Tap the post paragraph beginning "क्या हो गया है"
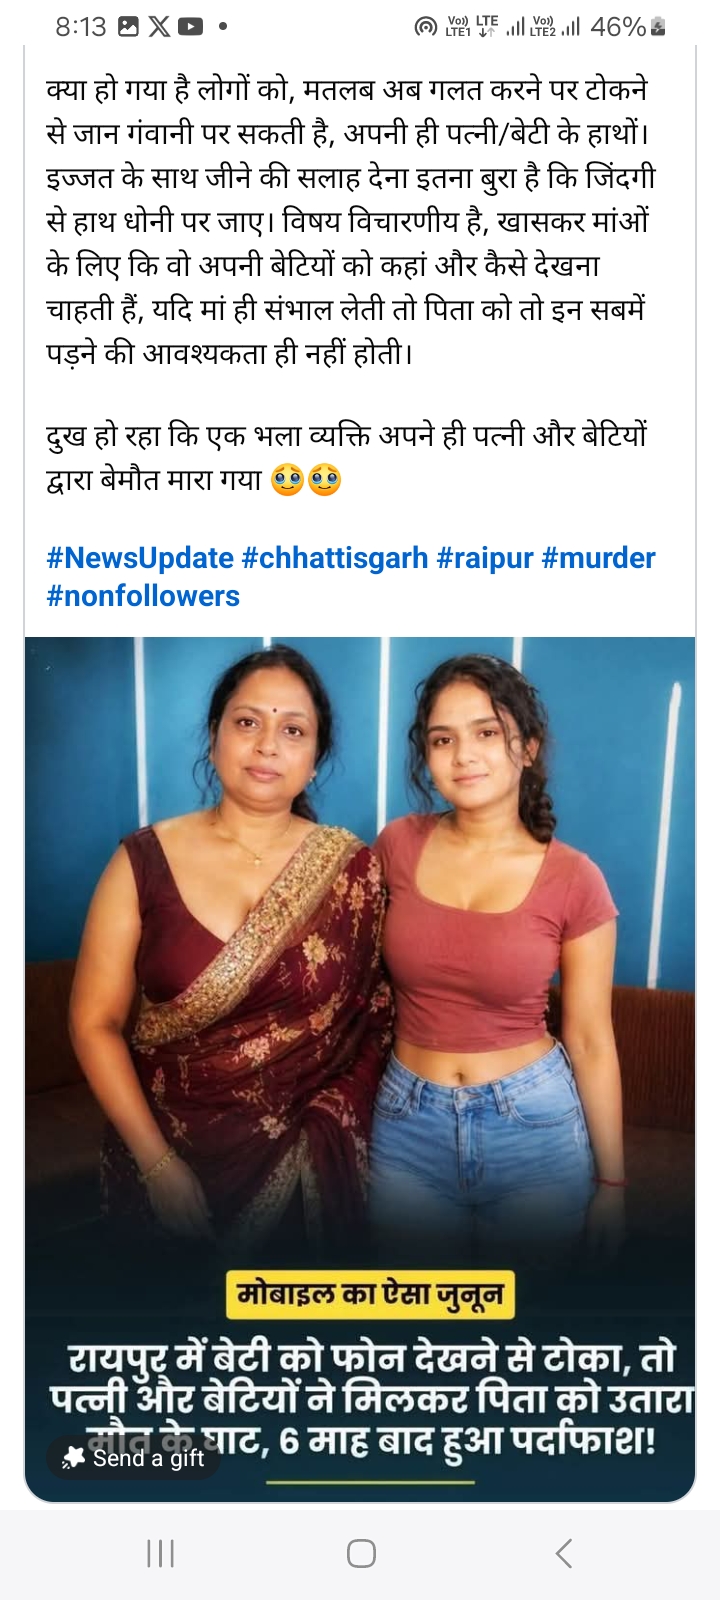The image size is (720, 1600). 350,220
